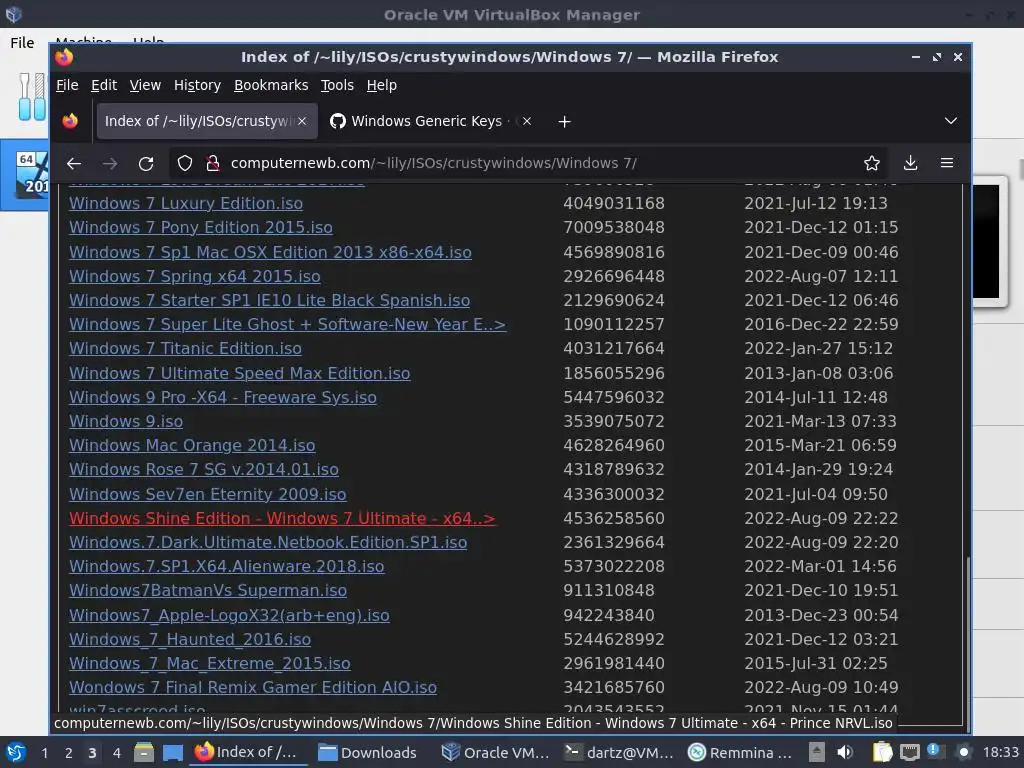The height and width of the screenshot is (768, 1024).
Task: Open the Bookmarks menu
Action: 271,85
